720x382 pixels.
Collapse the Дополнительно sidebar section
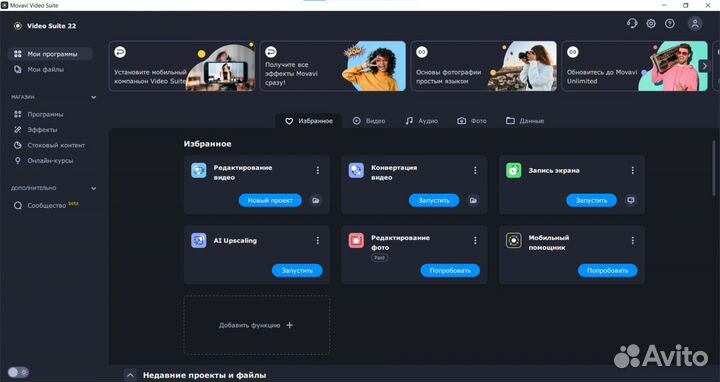point(94,188)
